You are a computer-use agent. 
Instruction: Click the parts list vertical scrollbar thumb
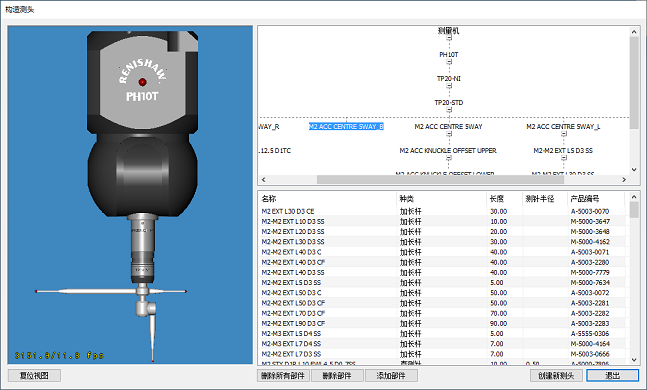pyautogui.click(x=634, y=210)
